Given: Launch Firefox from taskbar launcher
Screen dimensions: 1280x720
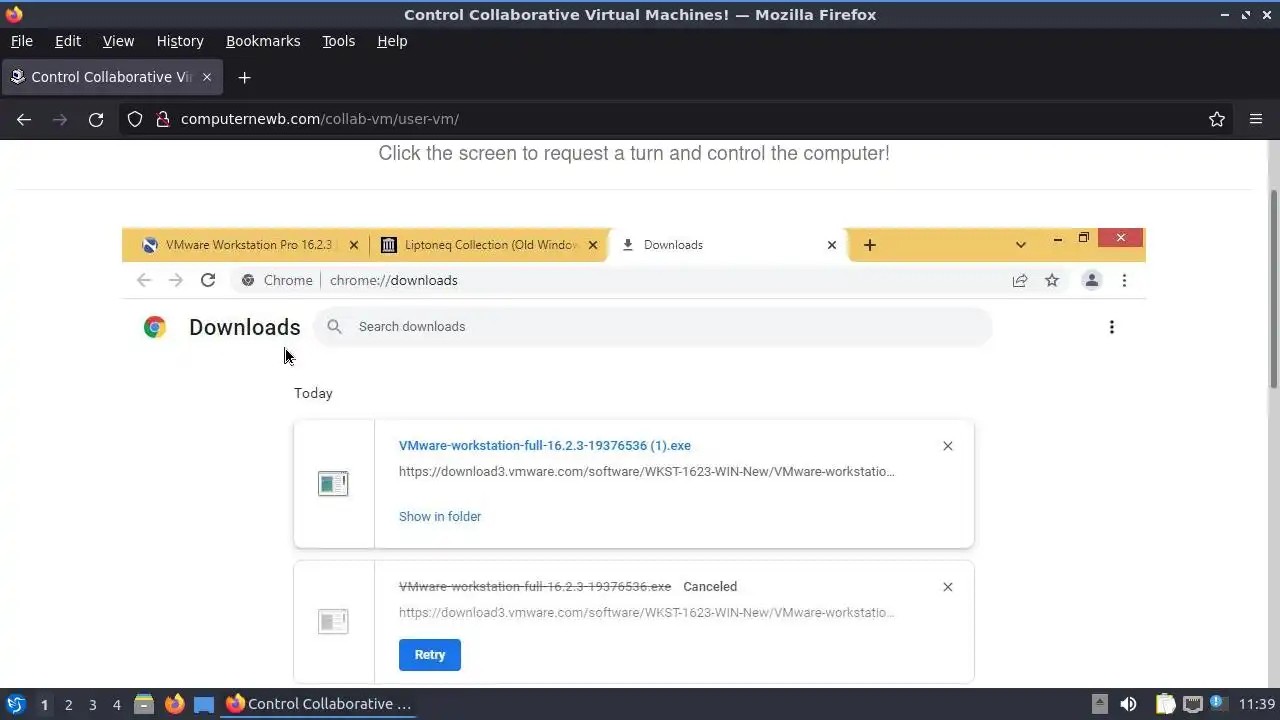Looking at the screenshot, I should click(x=174, y=704).
